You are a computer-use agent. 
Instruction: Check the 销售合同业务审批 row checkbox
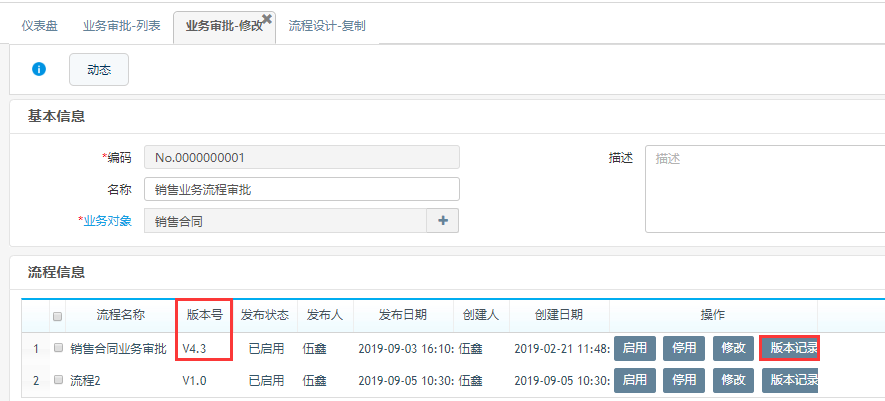click(x=58, y=348)
